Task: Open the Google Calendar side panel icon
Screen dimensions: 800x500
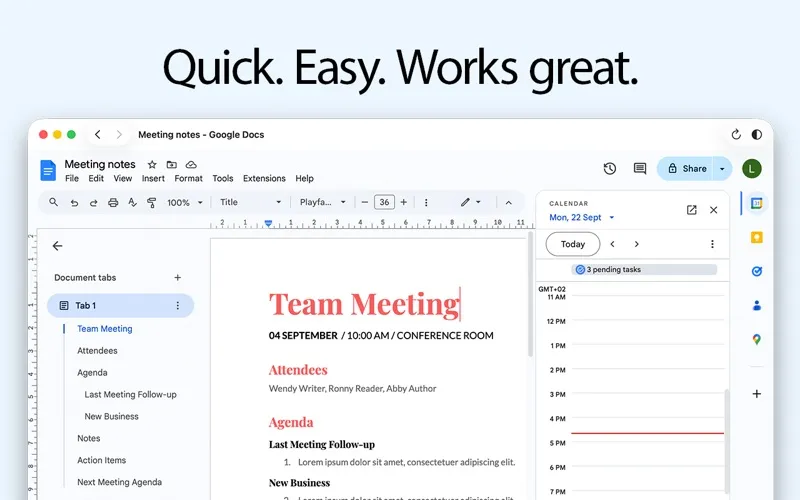Action: (x=757, y=203)
